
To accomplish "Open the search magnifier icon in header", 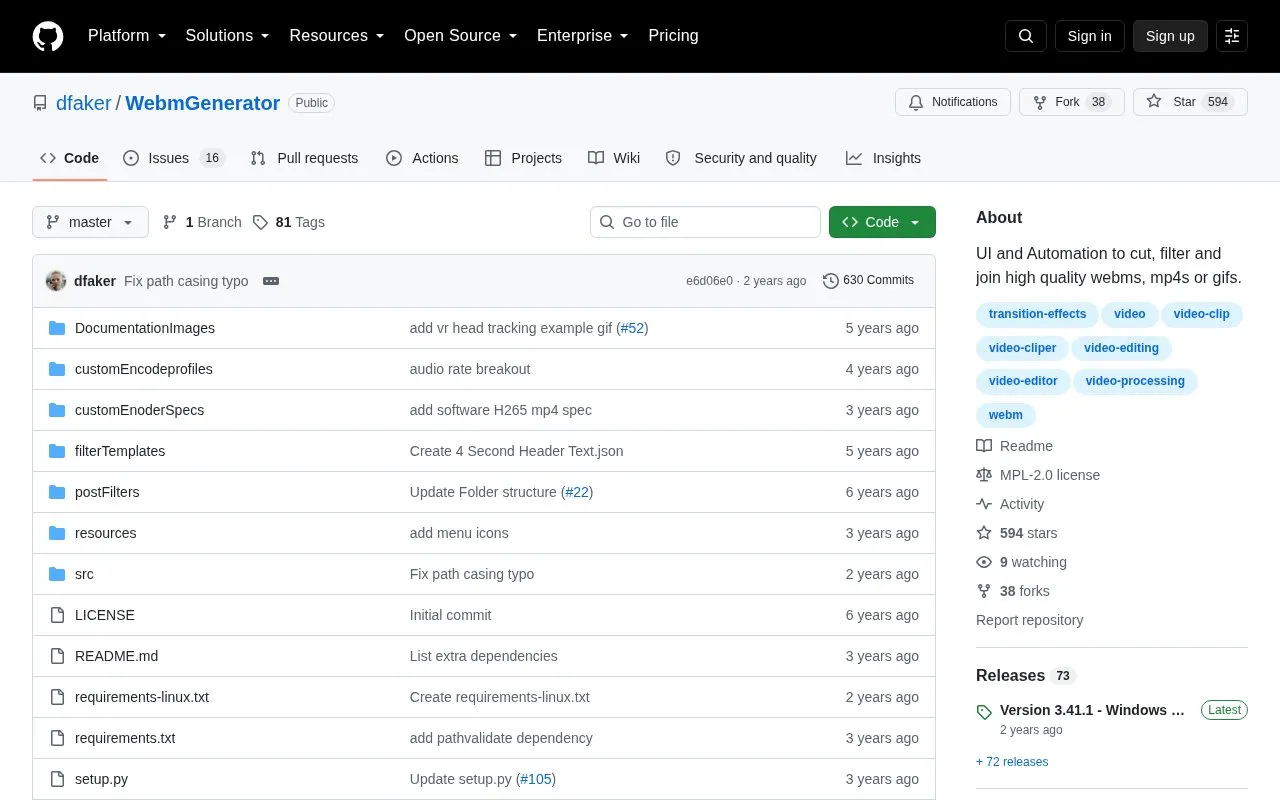I will (1026, 36).
